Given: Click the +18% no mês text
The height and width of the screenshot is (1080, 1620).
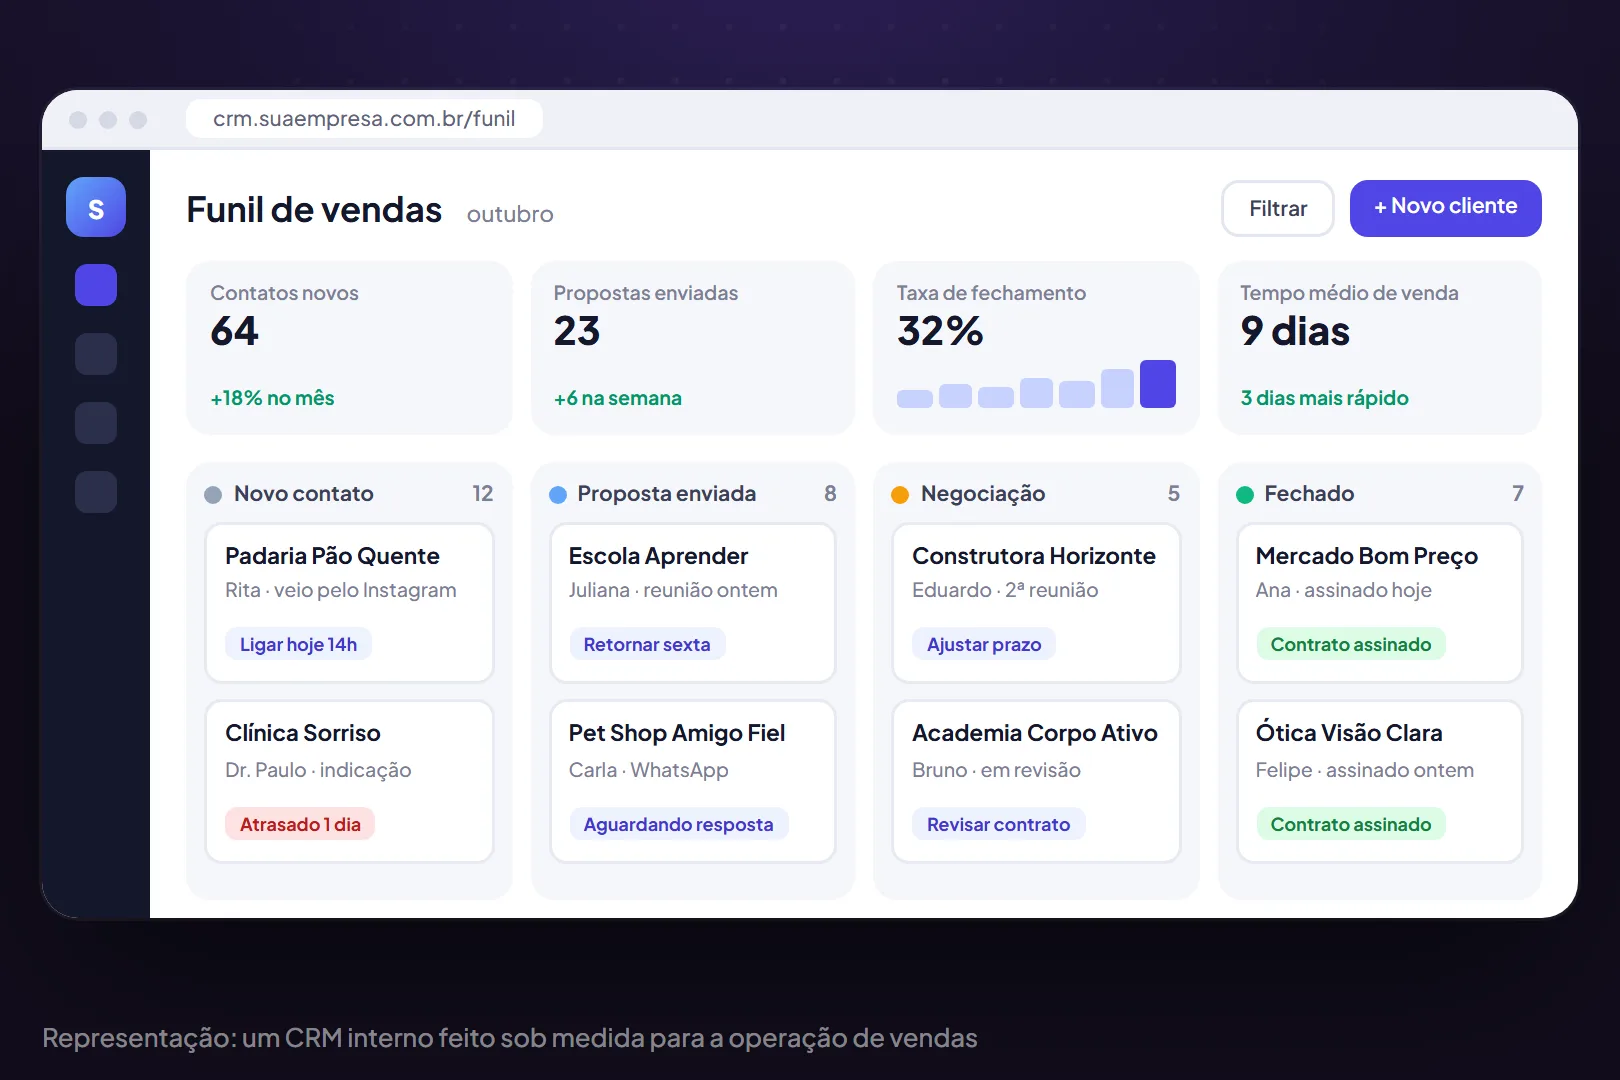Looking at the screenshot, I should click(x=272, y=398).
